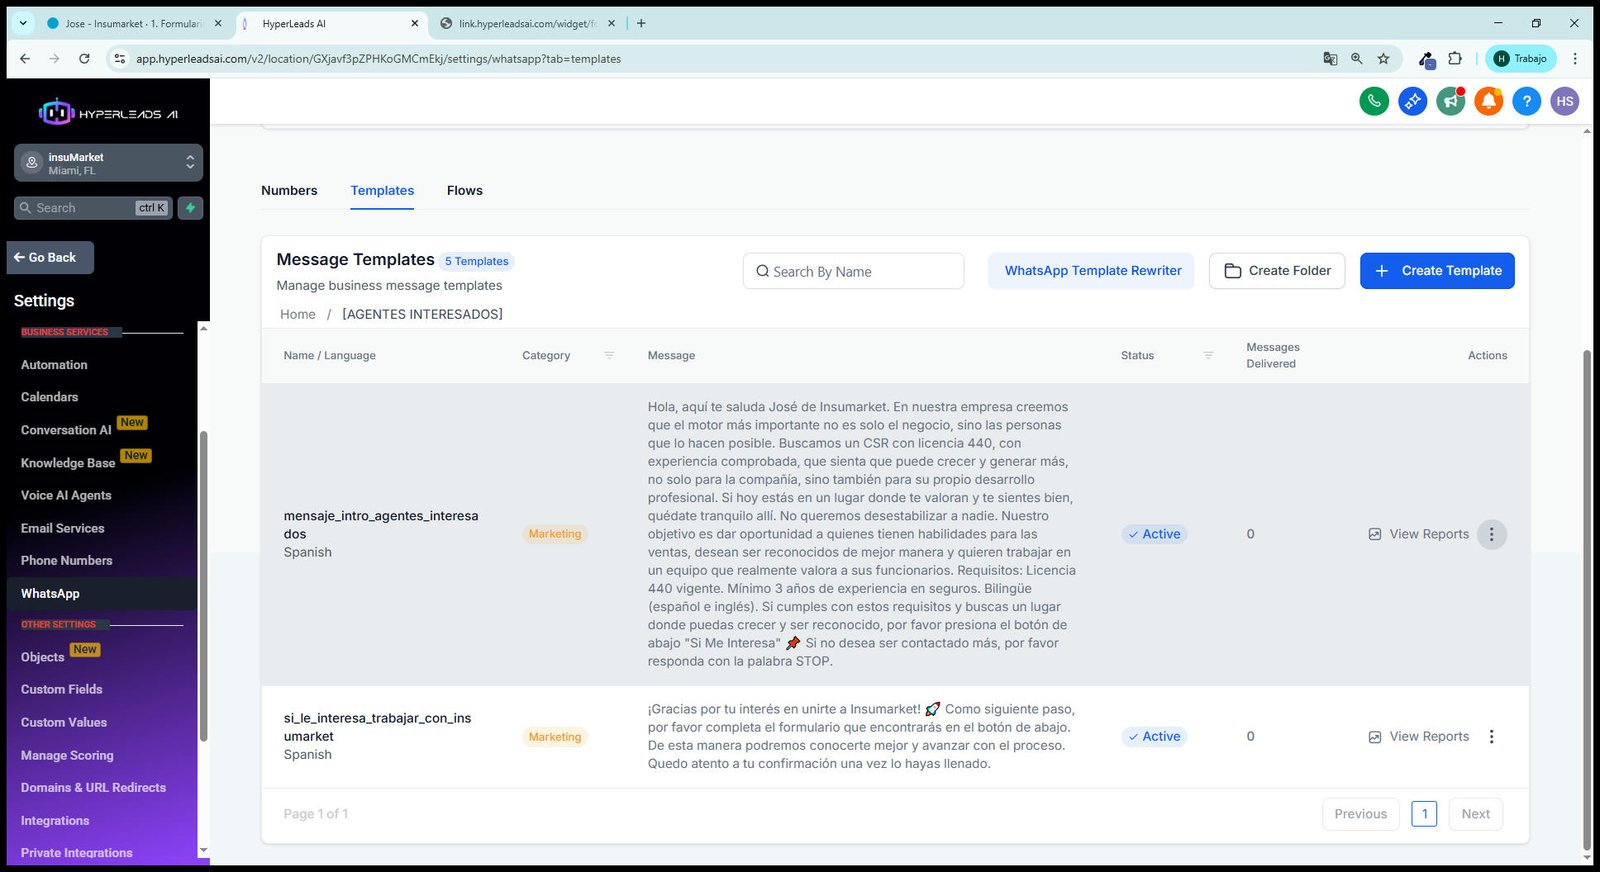Open the orange notifications bell
Image resolution: width=1600 pixels, height=872 pixels.
(x=1488, y=101)
